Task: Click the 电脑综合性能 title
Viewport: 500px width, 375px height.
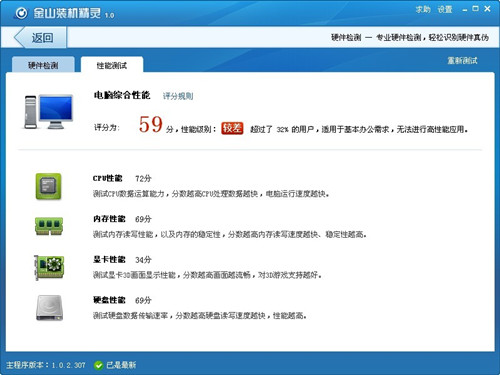Action: coord(122,95)
